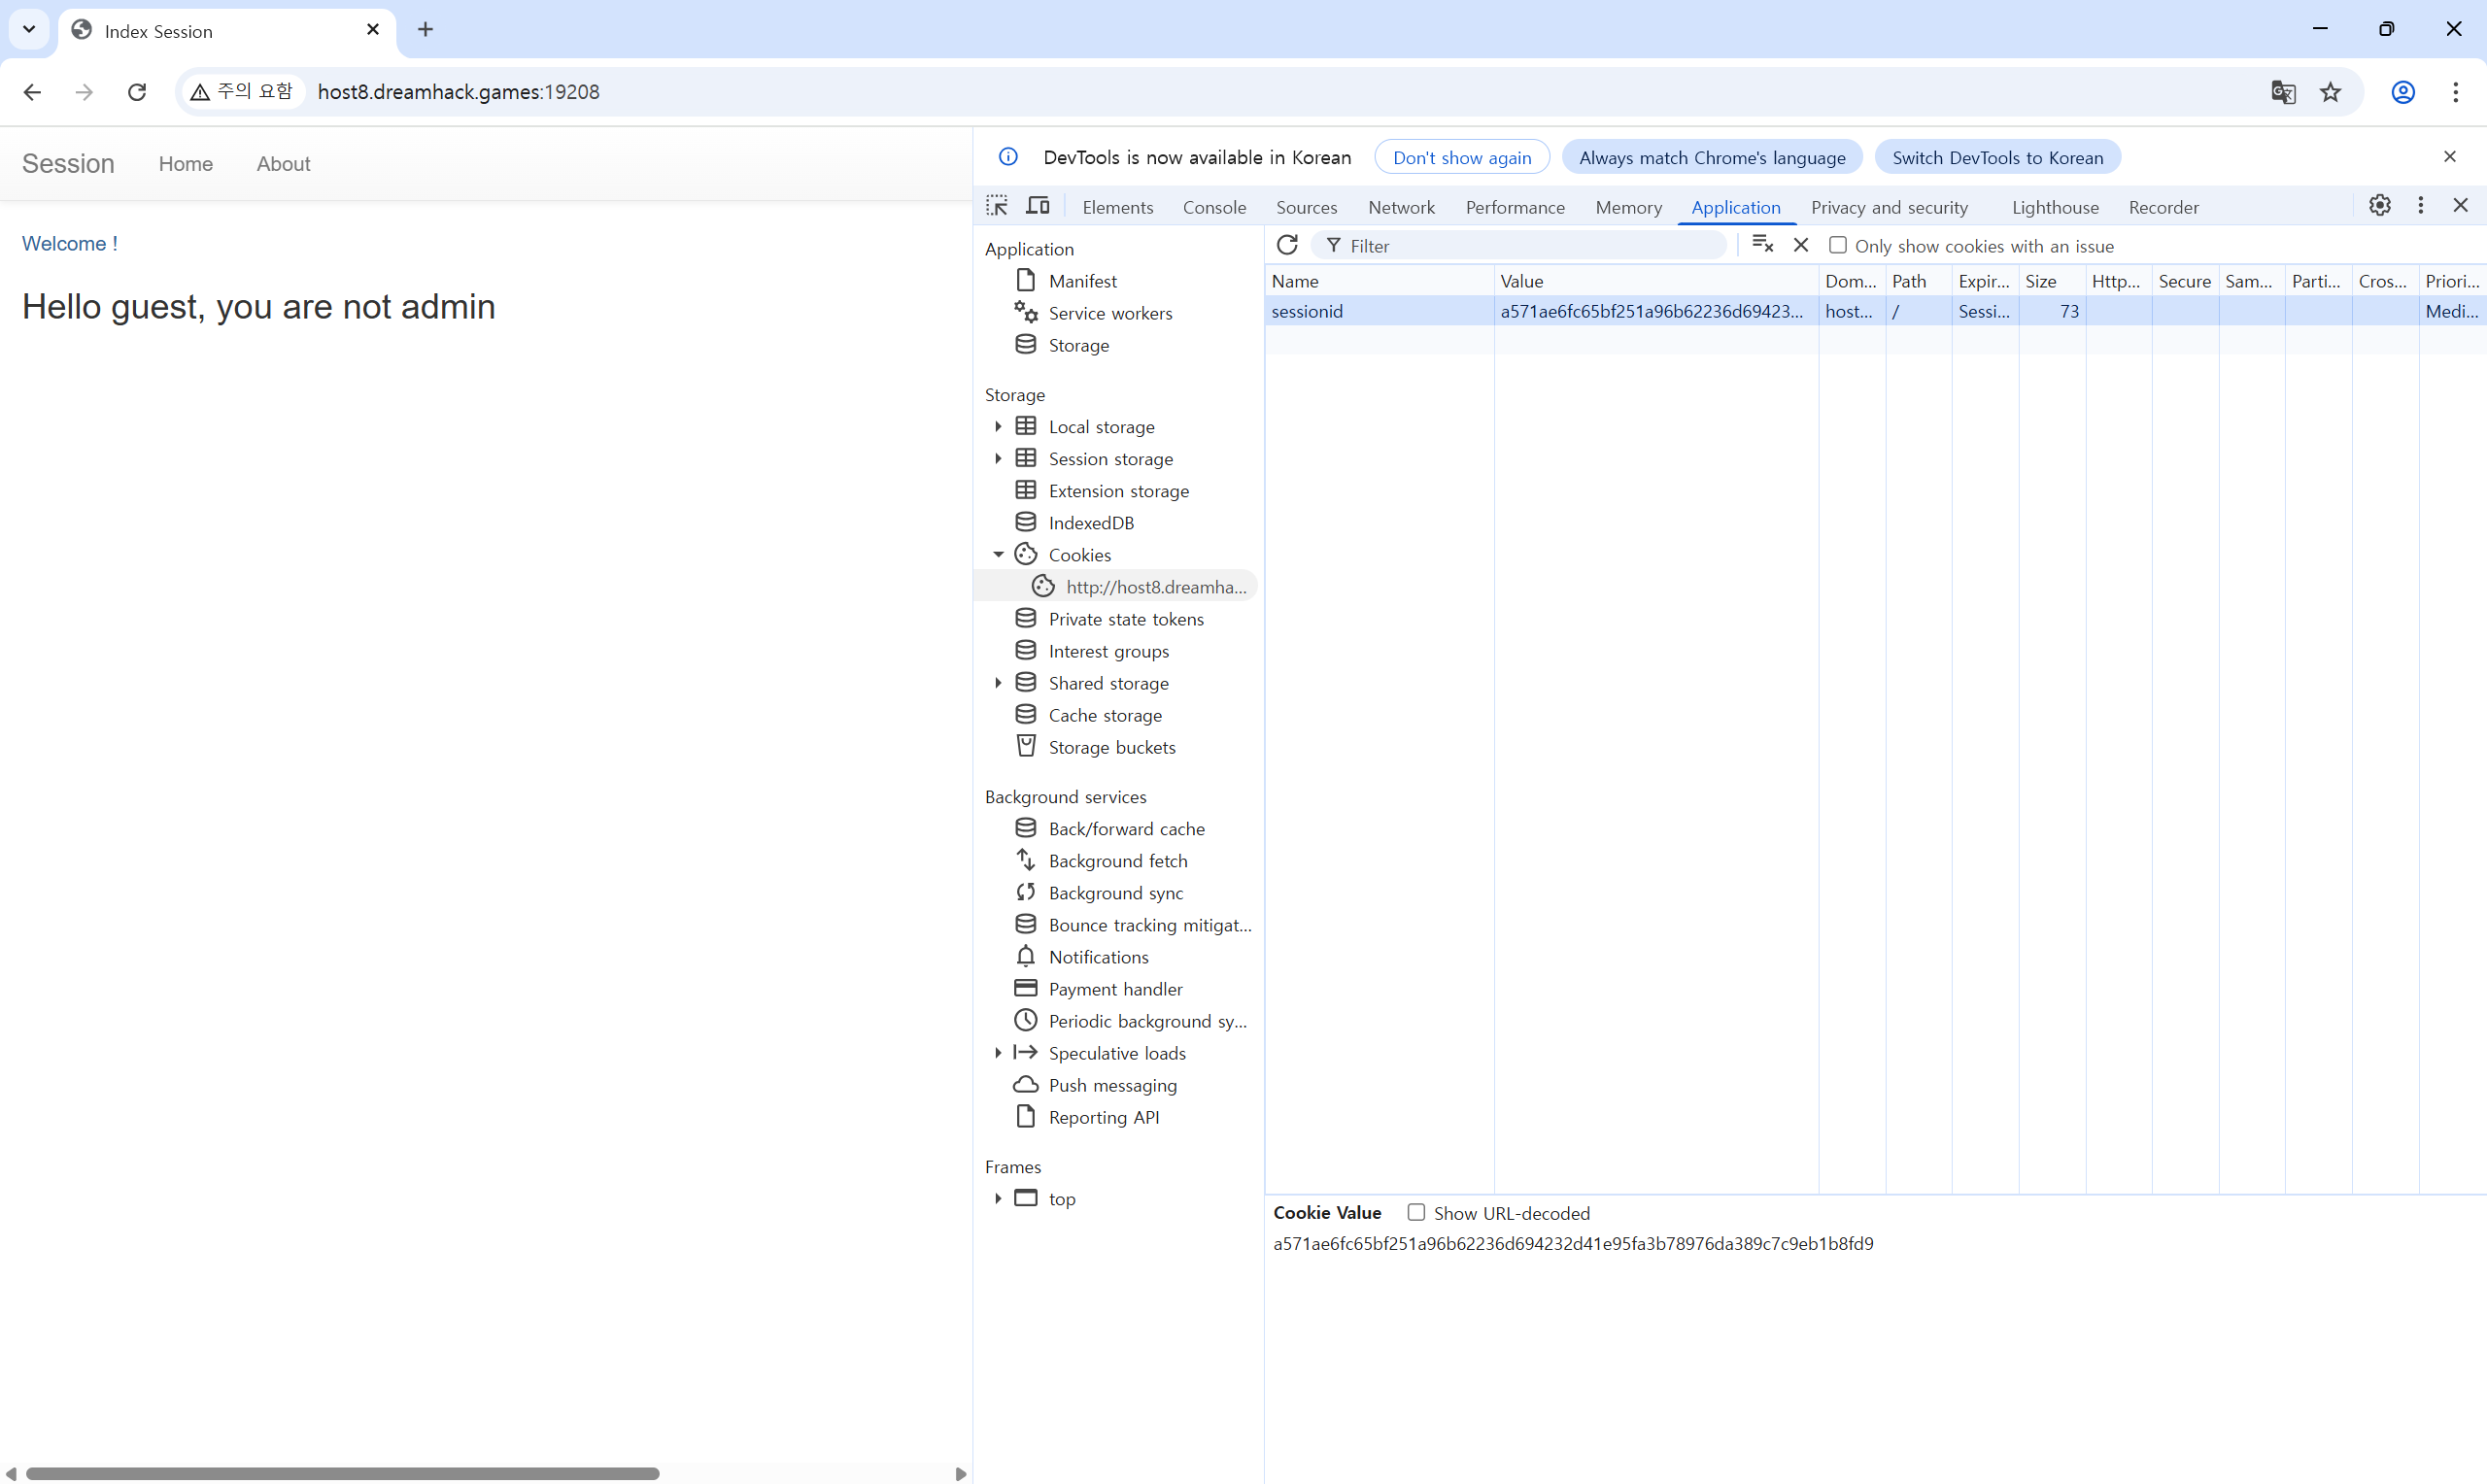Check Show URL-decoded option
Image resolution: width=2487 pixels, height=1484 pixels.
(1416, 1212)
